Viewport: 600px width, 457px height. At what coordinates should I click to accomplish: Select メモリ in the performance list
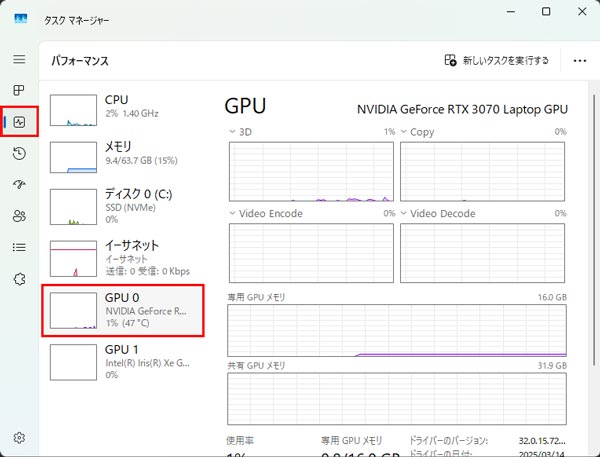pyautogui.click(x=124, y=155)
